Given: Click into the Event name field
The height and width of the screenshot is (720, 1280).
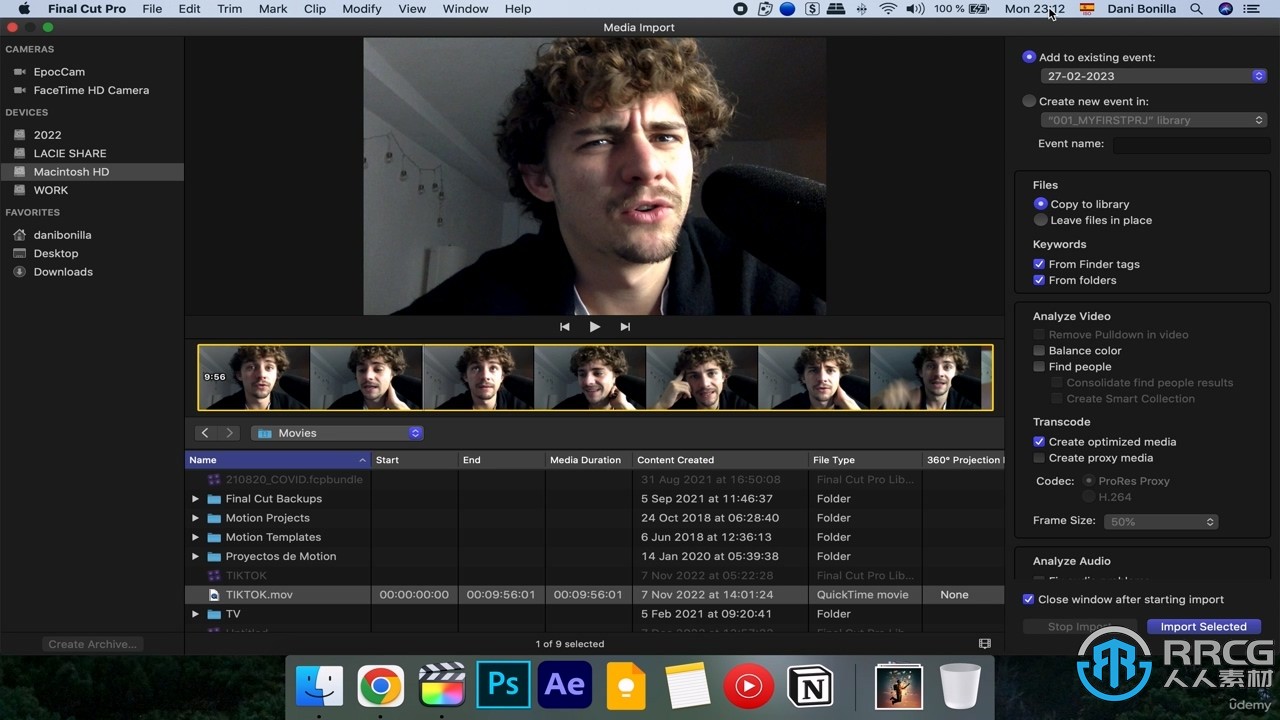Looking at the screenshot, I should (x=1190, y=144).
